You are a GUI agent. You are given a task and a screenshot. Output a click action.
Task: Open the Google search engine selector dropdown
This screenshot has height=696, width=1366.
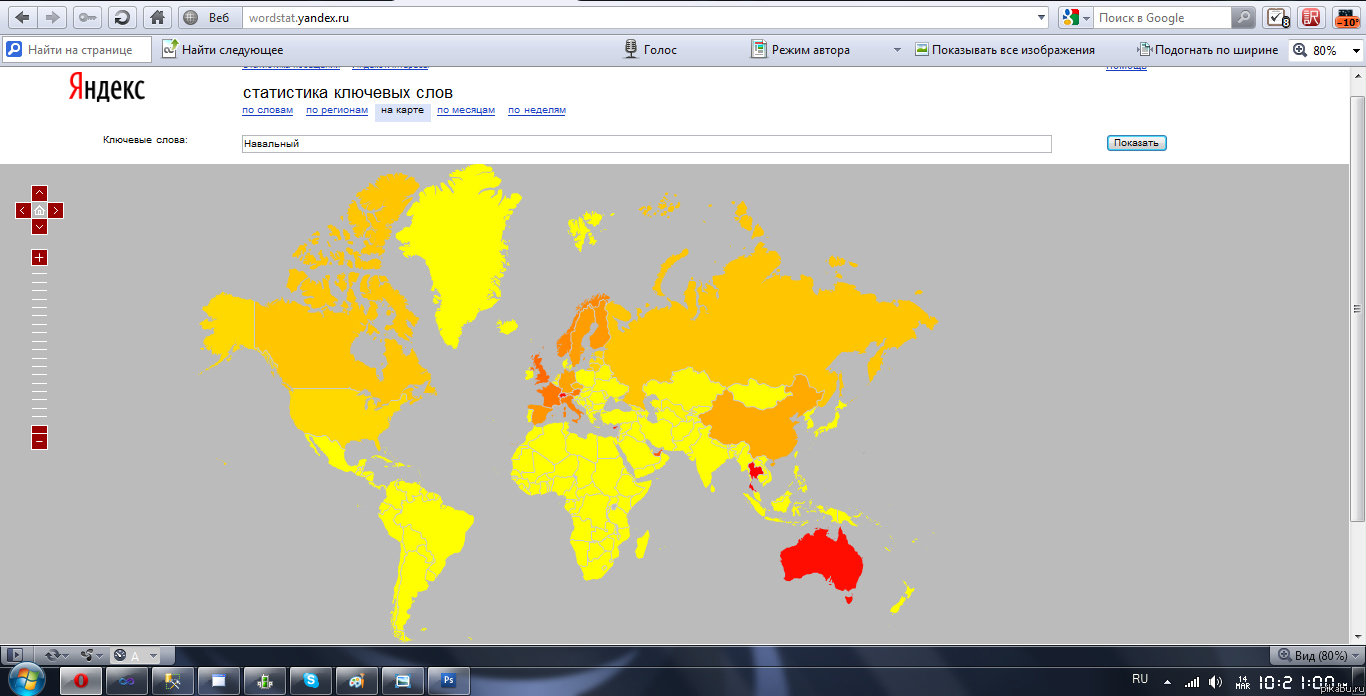coord(1076,17)
